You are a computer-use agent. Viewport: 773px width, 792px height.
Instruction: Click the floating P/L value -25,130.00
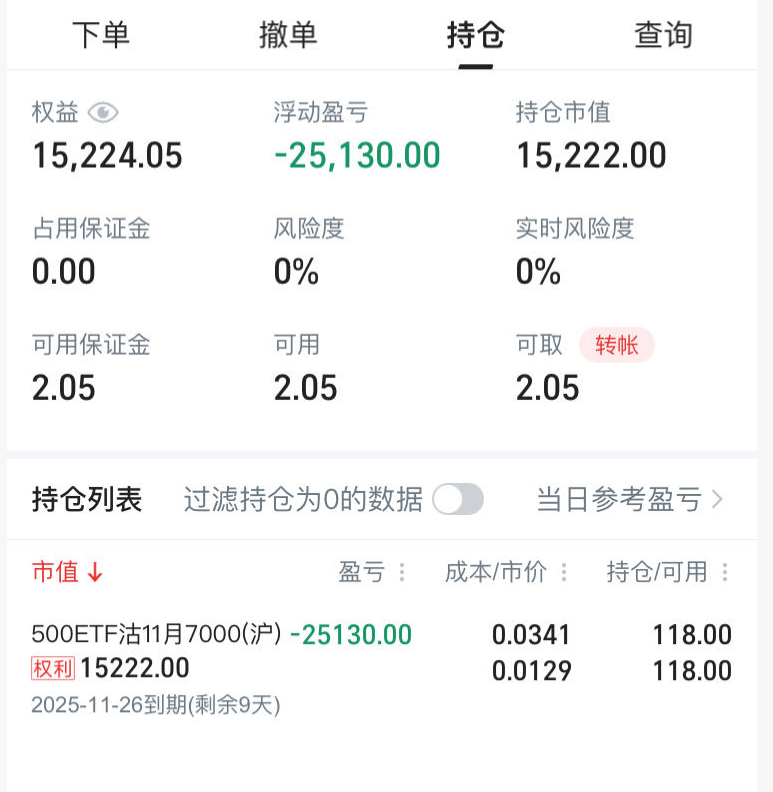[357, 156]
